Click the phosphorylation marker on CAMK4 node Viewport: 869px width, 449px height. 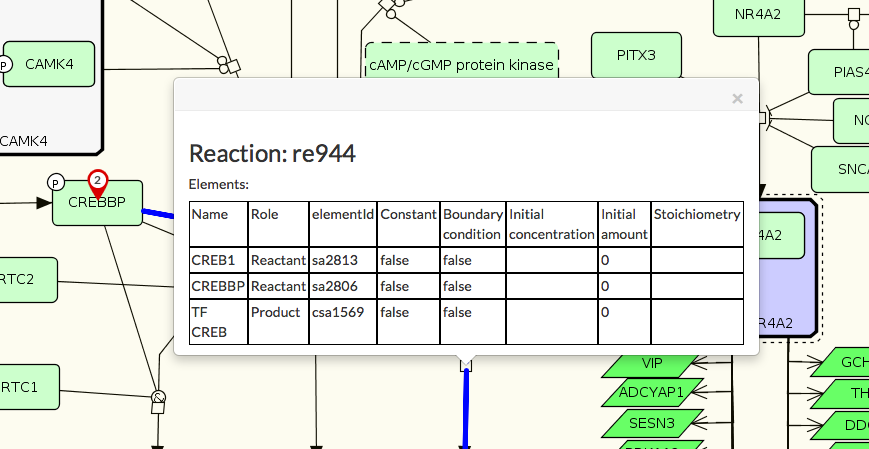point(4,65)
